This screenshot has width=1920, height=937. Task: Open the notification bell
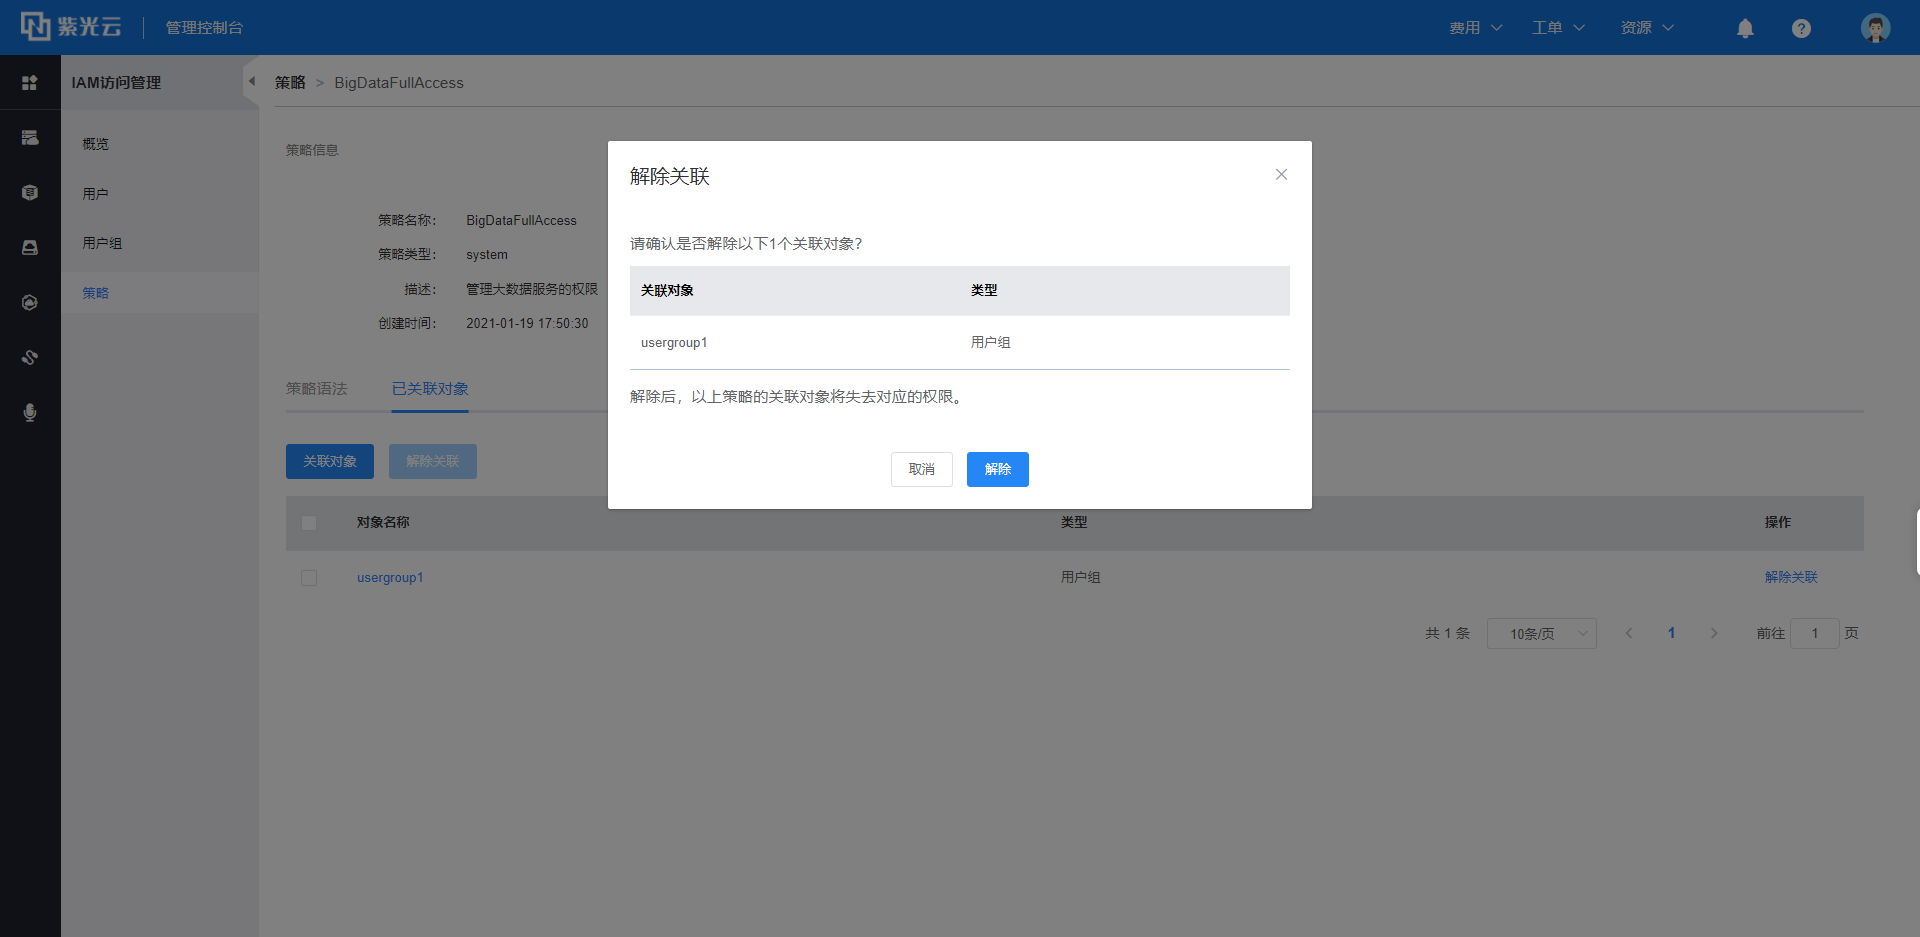[x=1745, y=28]
